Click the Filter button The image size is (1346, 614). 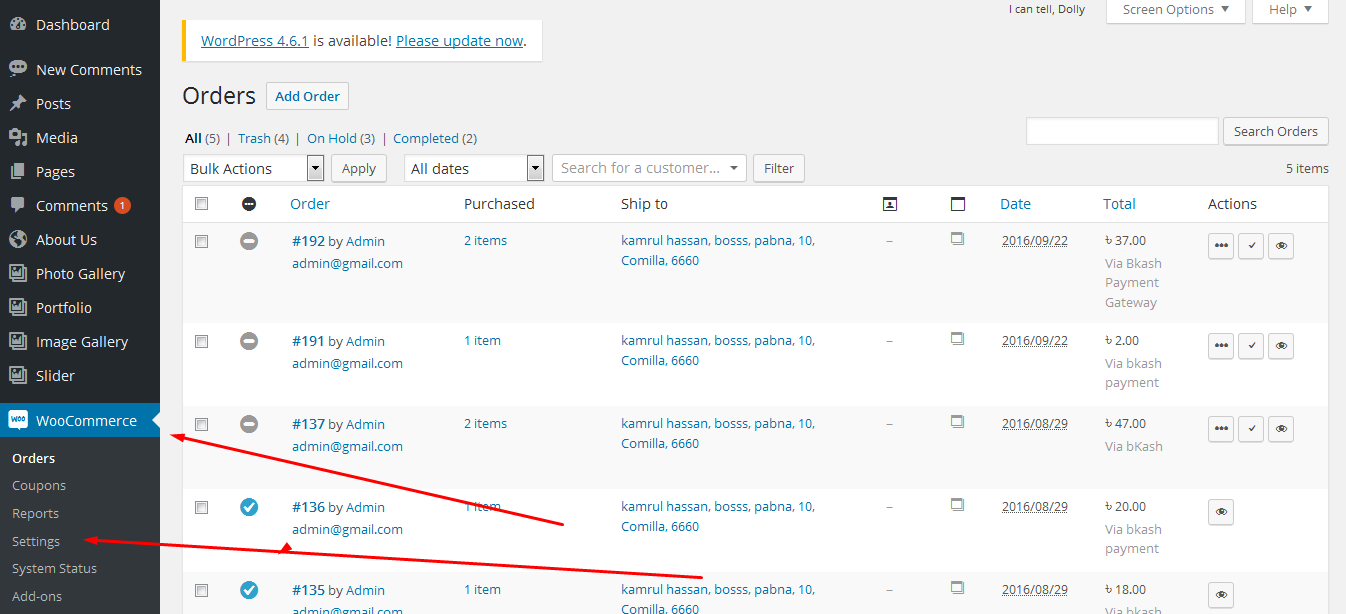779,168
